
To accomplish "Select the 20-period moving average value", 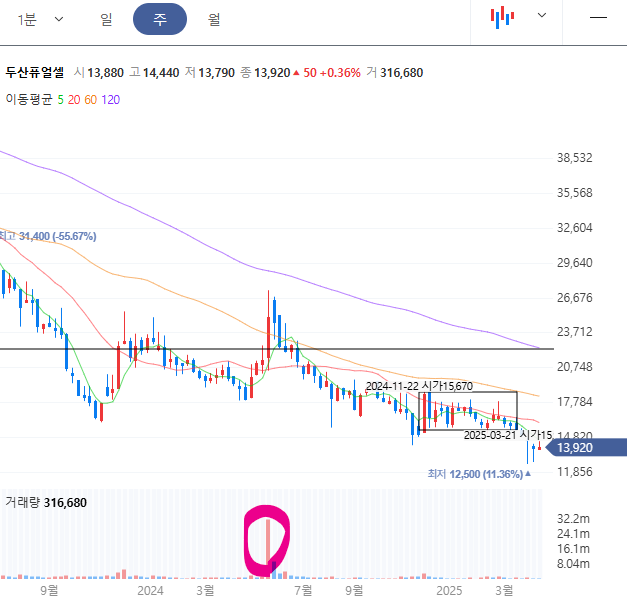I will point(74,100).
